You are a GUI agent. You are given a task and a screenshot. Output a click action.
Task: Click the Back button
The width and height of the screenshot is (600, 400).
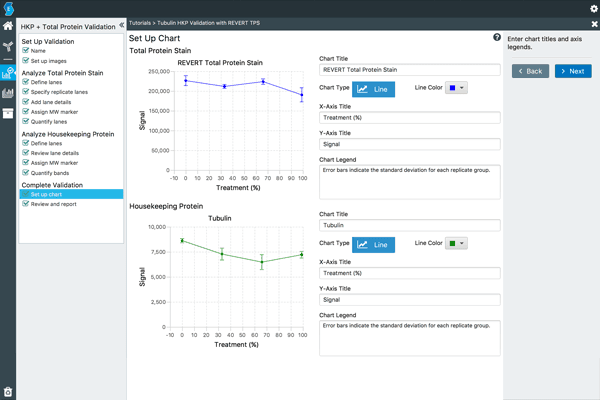(x=530, y=71)
